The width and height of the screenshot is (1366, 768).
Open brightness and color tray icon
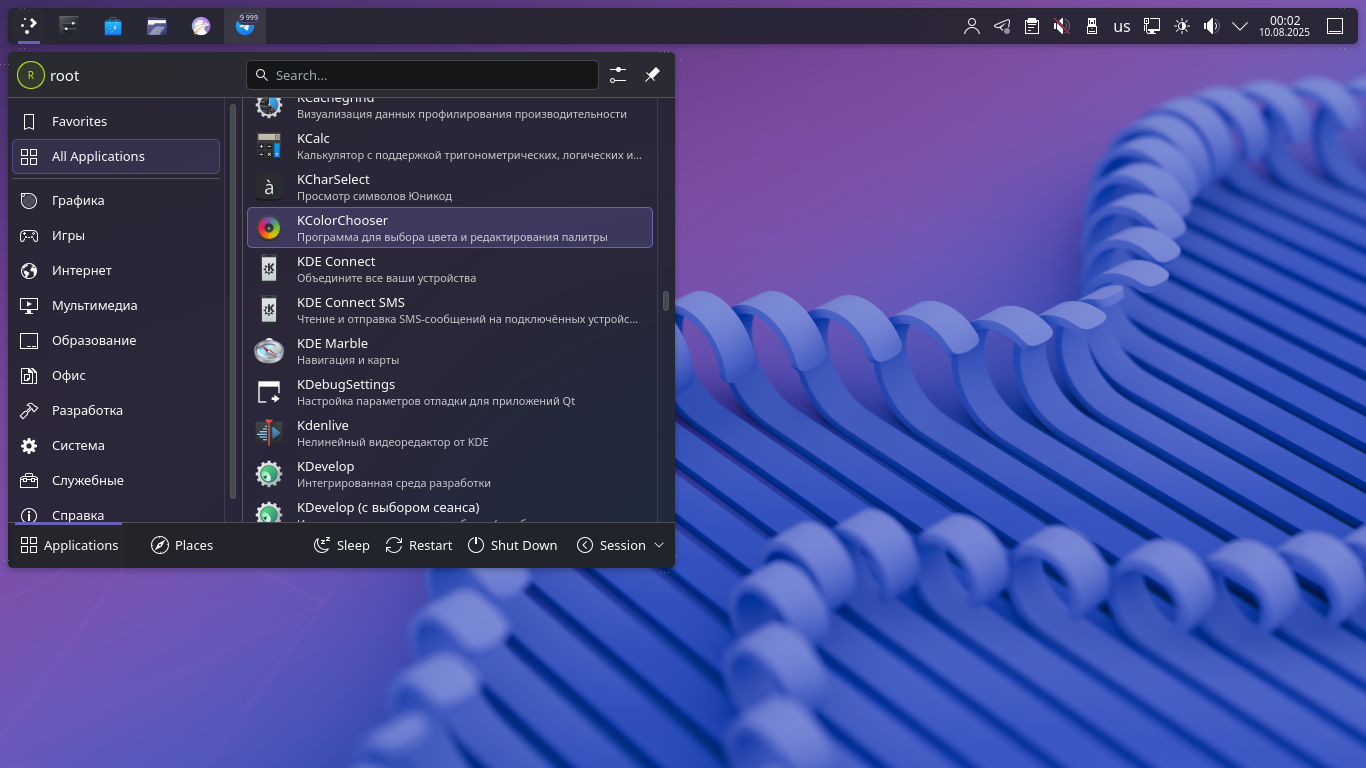pyautogui.click(x=1182, y=27)
